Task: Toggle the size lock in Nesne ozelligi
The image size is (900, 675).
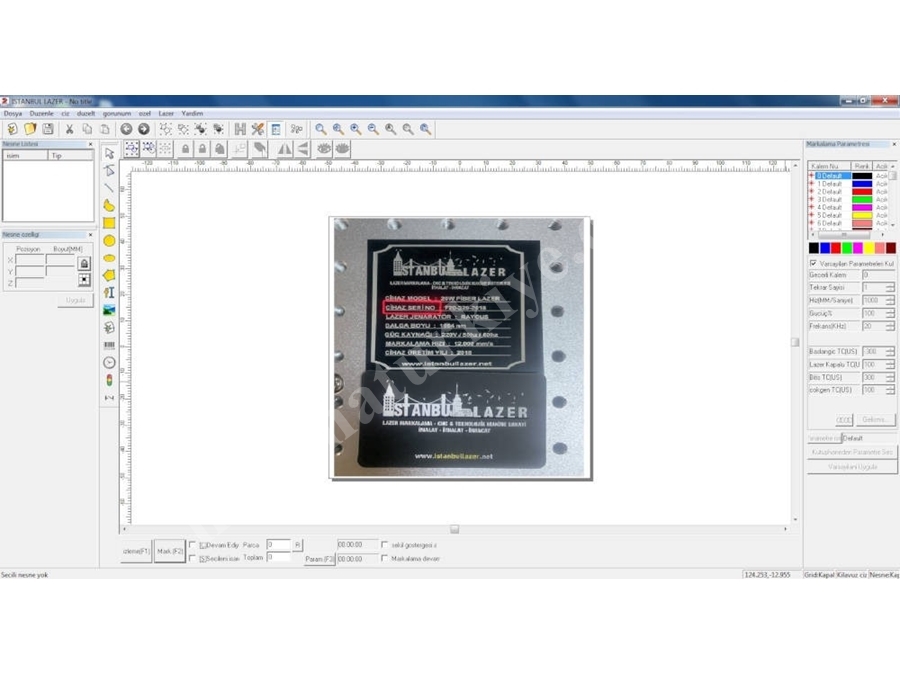Action: click(x=84, y=263)
